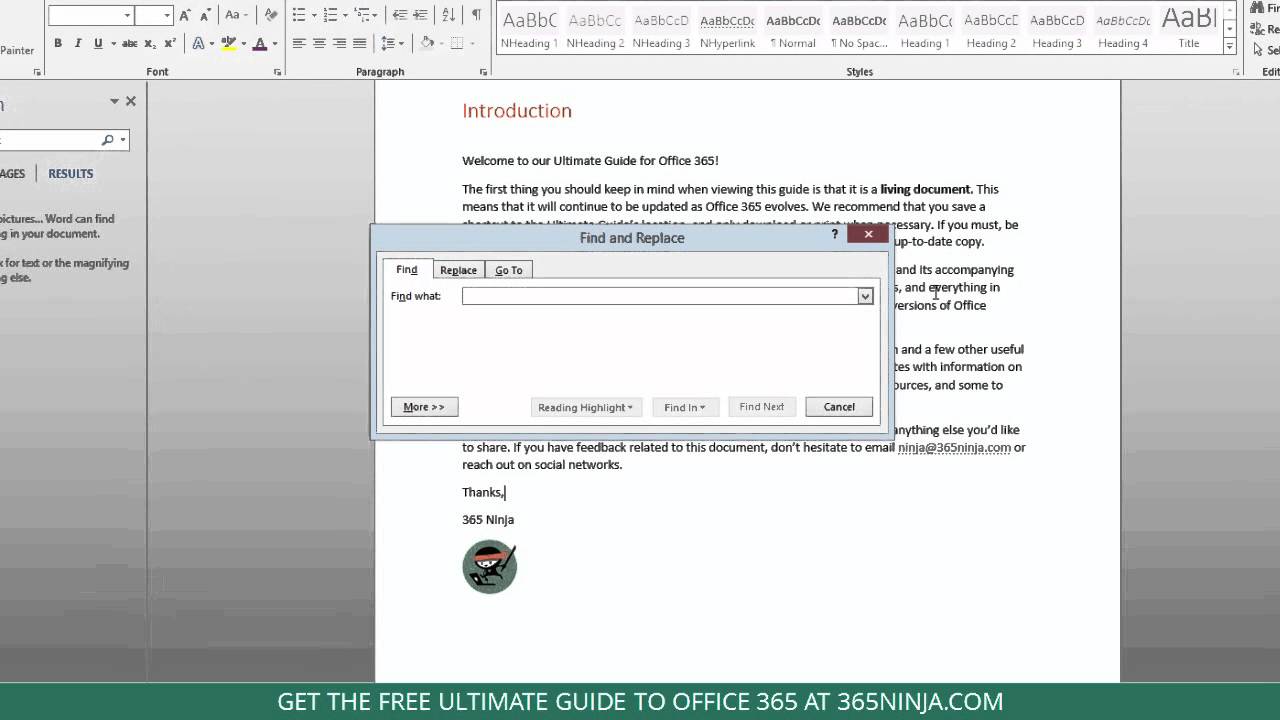Select the ninja logo image in document
This screenshot has width=1280, height=720.
(x=489, y=566)
